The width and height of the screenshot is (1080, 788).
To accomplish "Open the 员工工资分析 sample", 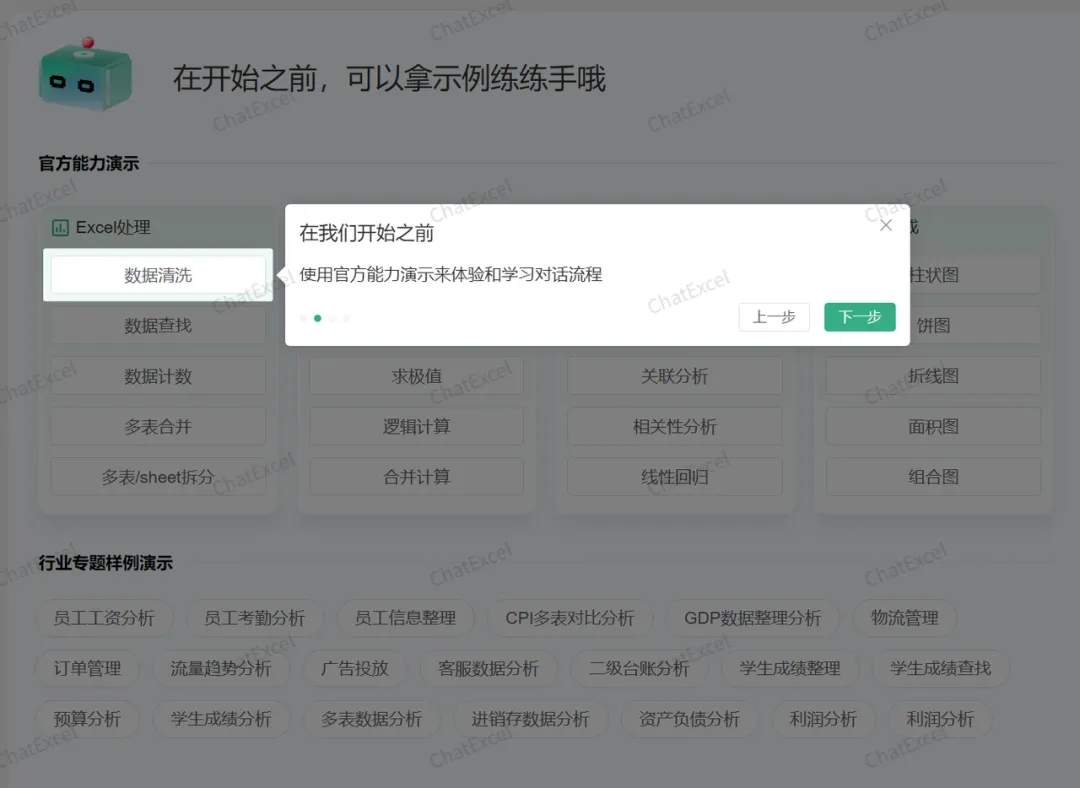I will [x=104, y=618].
